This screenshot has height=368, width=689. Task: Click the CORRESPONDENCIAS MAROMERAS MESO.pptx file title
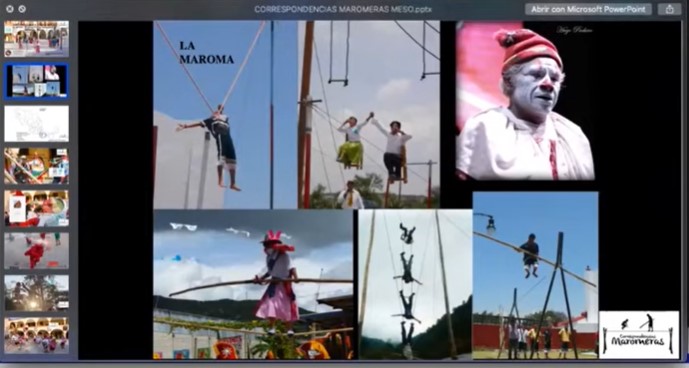click(343, 9)
